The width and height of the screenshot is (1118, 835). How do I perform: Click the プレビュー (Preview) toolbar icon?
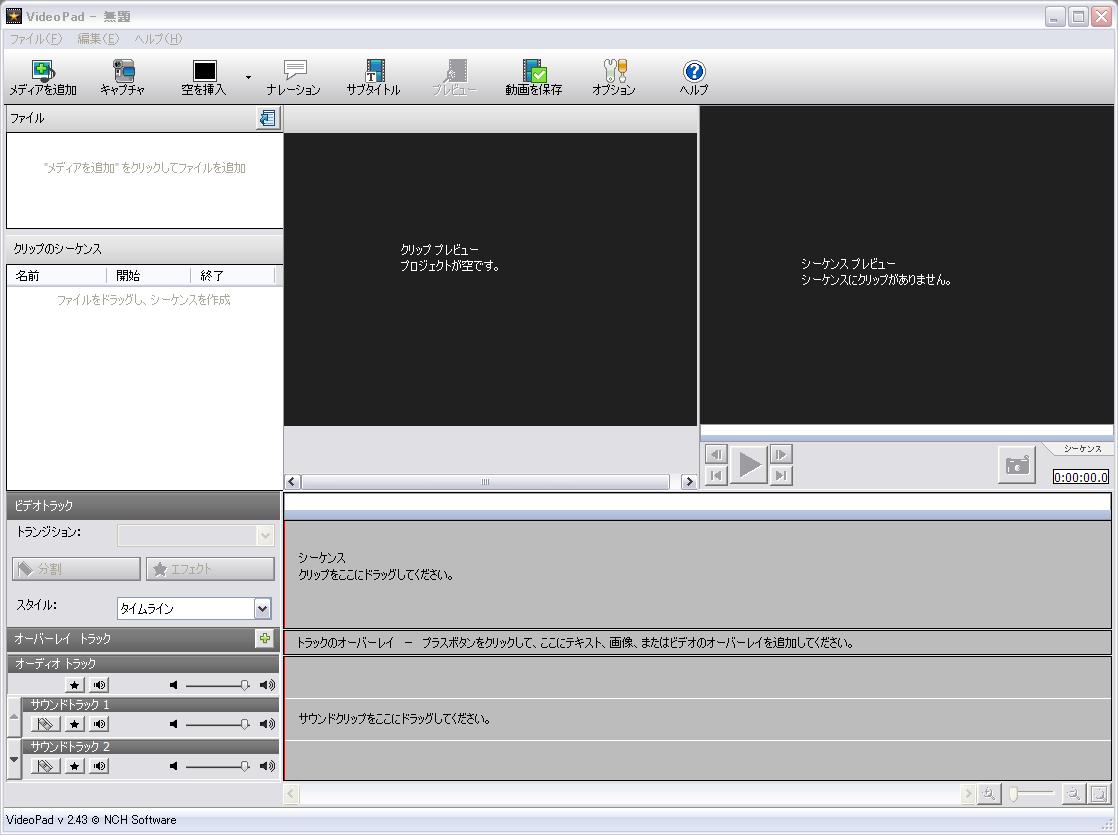455,77
